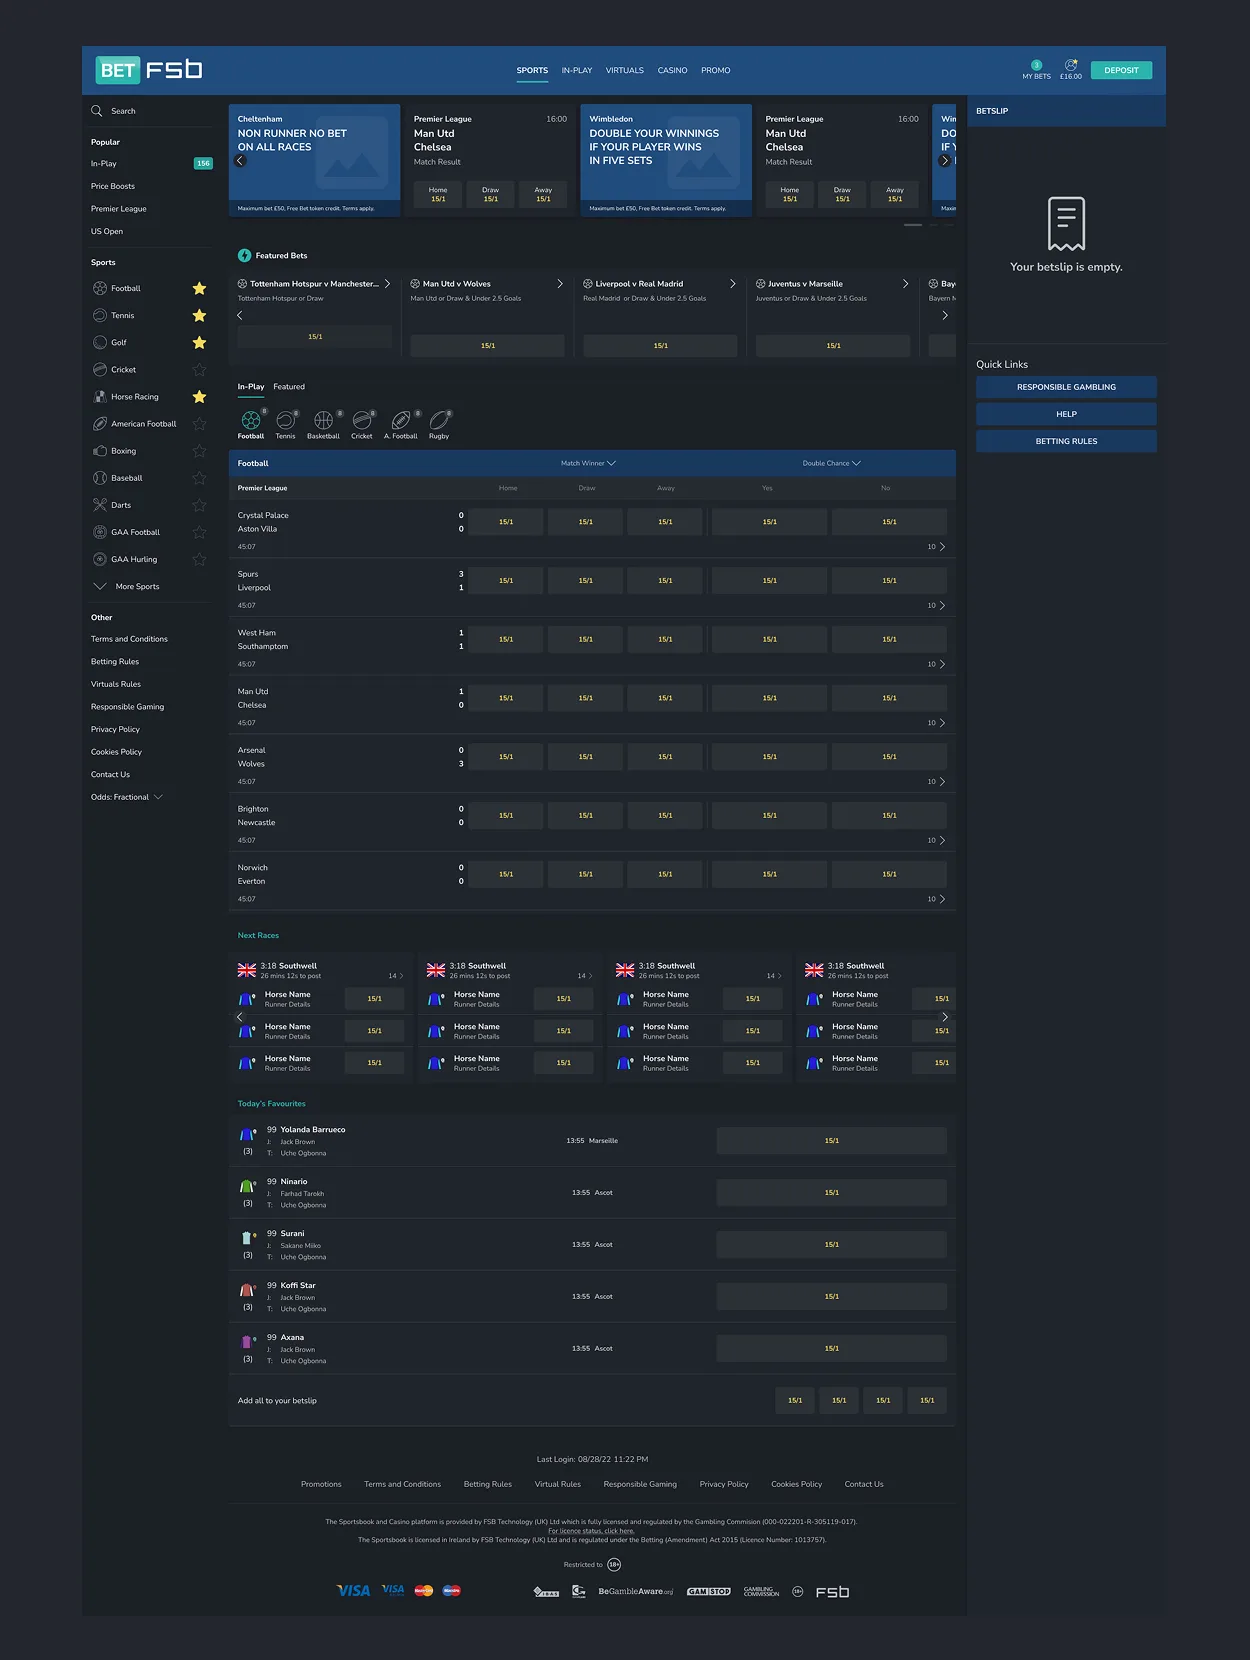Open BETTING RULES quick link
Screen dimensions: 1250x1660
tap(1066, 441)
